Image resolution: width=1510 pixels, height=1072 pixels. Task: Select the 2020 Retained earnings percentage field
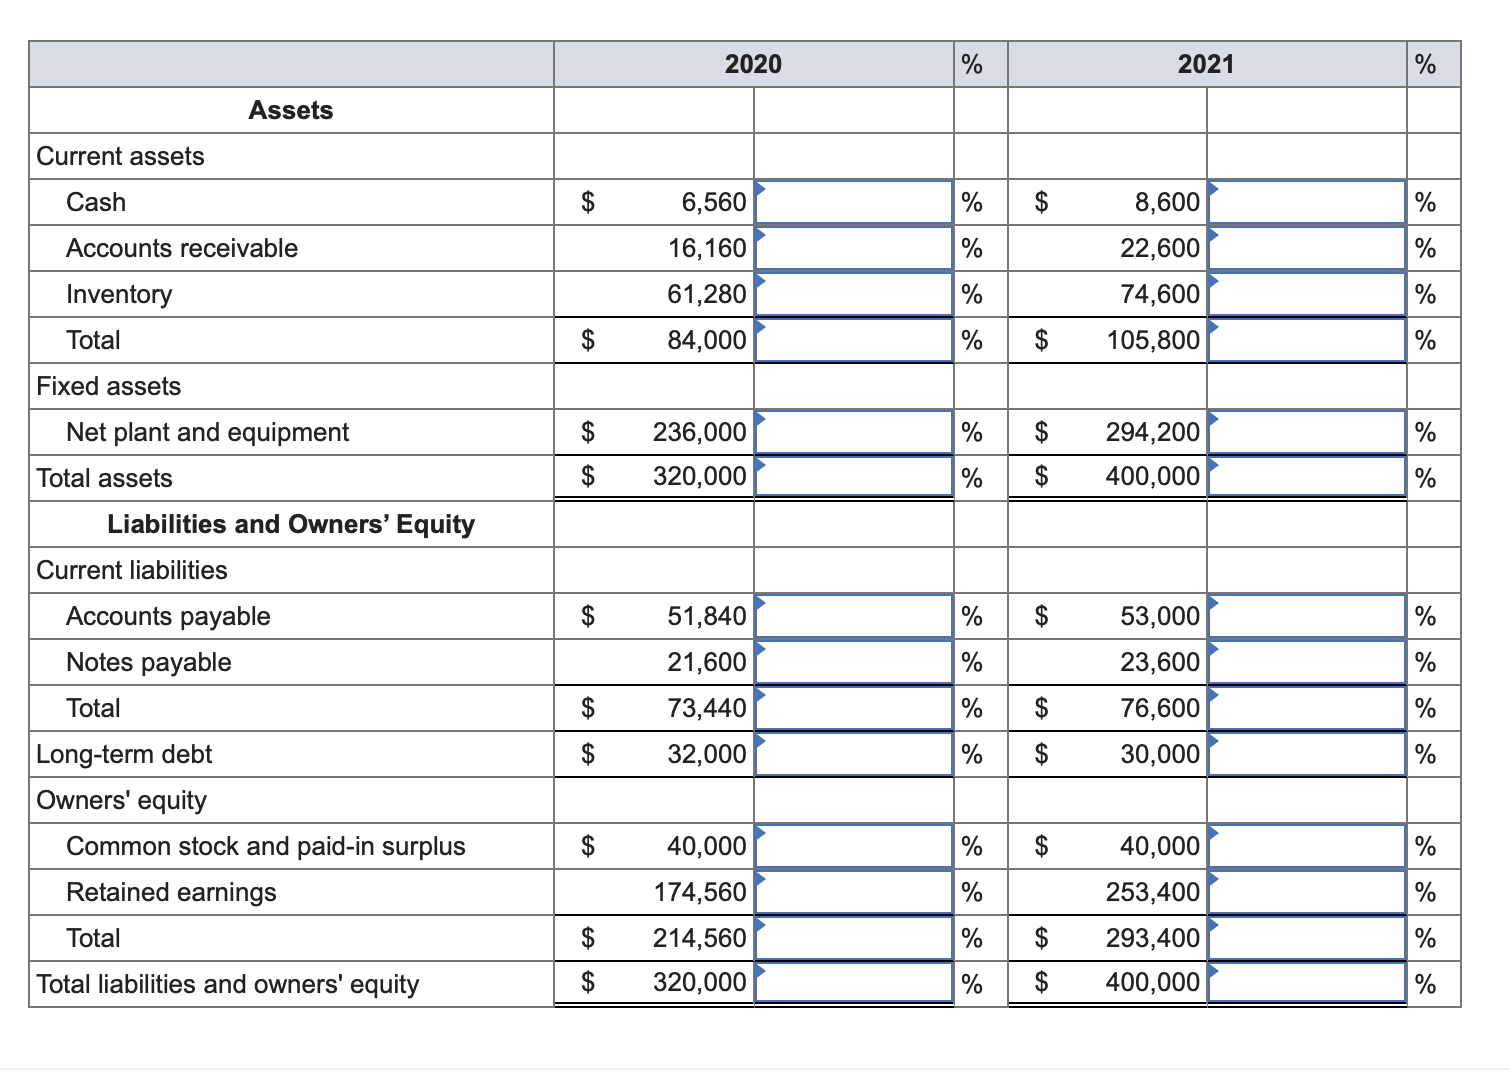854,892
